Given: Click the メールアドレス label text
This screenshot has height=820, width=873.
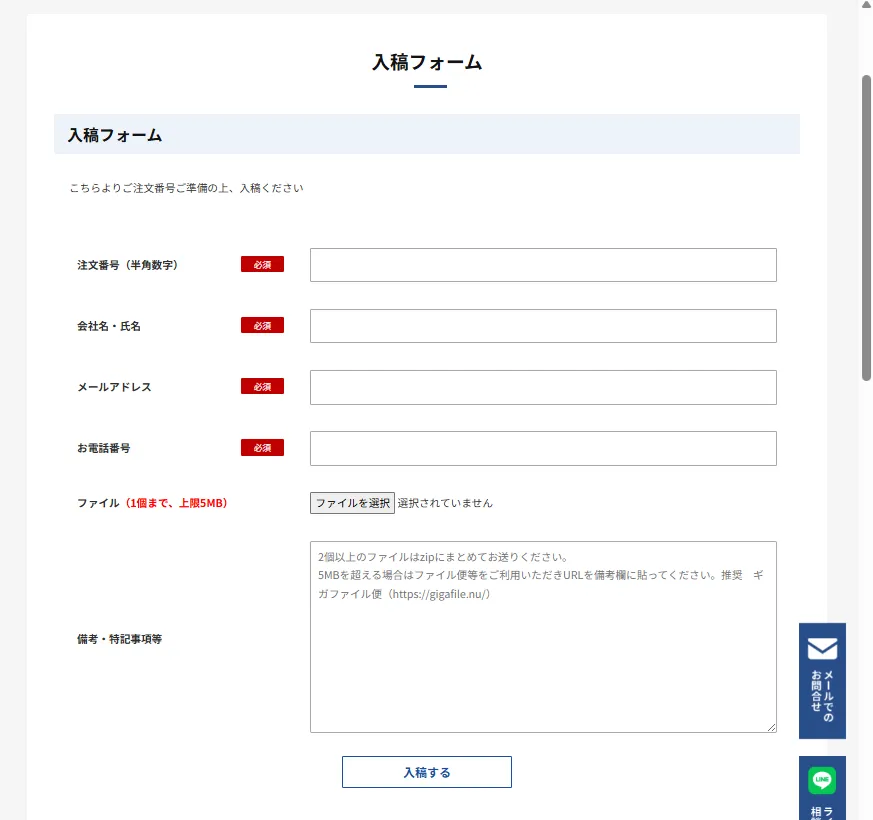Looking at the screenshot, I should [114, 387].
